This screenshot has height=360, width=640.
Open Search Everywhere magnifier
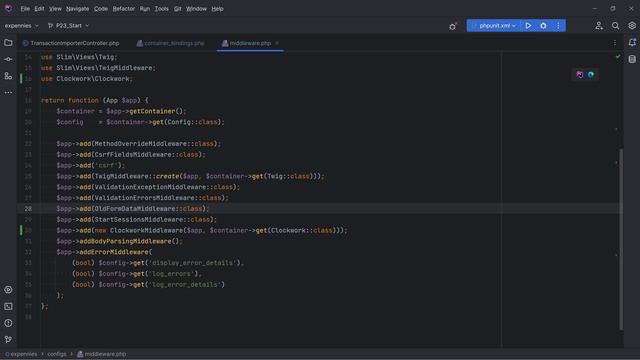[x=616, y=26]
